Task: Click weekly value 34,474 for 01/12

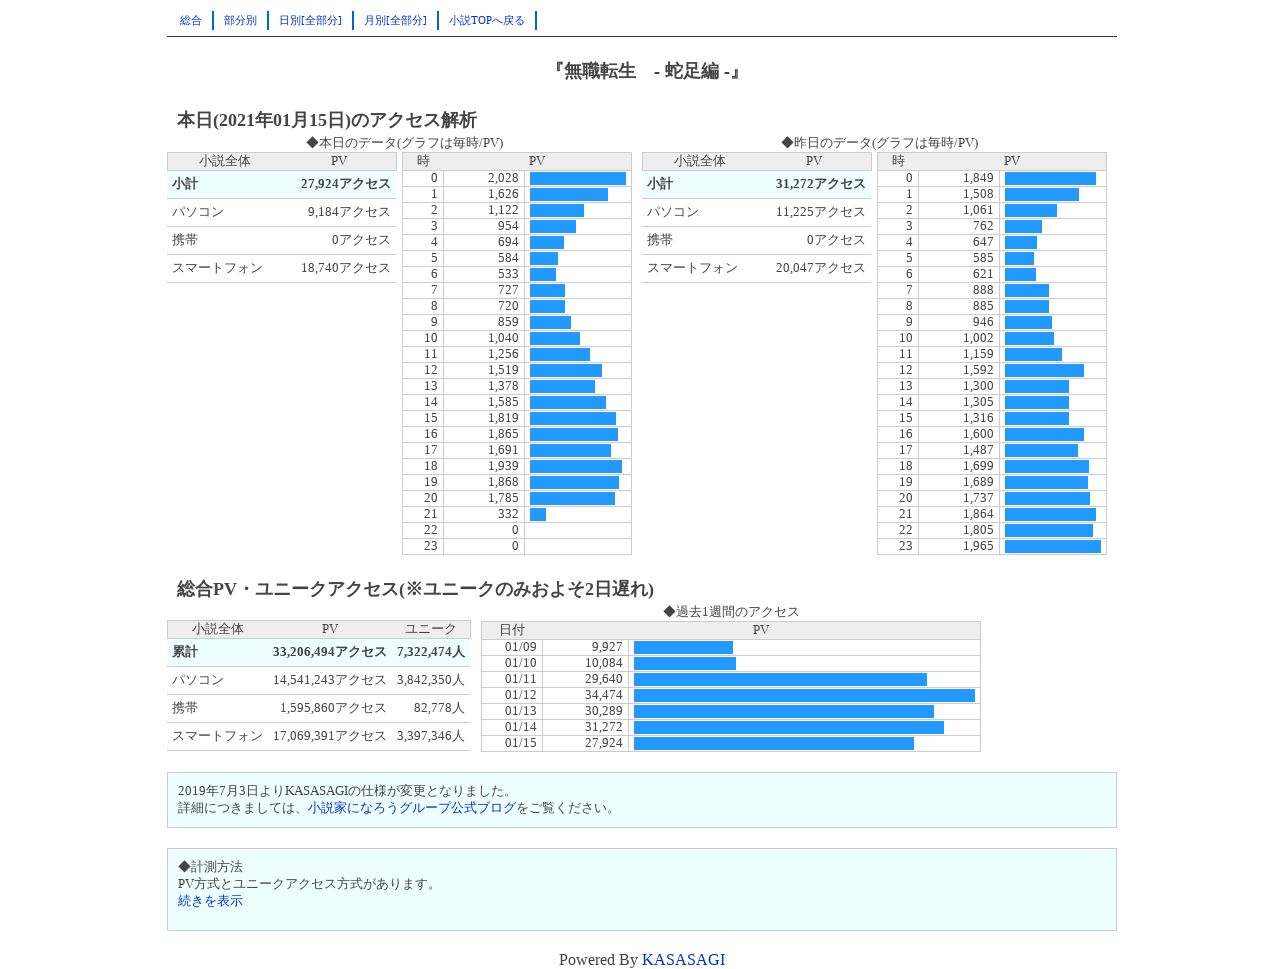Action: coord(604,695)
